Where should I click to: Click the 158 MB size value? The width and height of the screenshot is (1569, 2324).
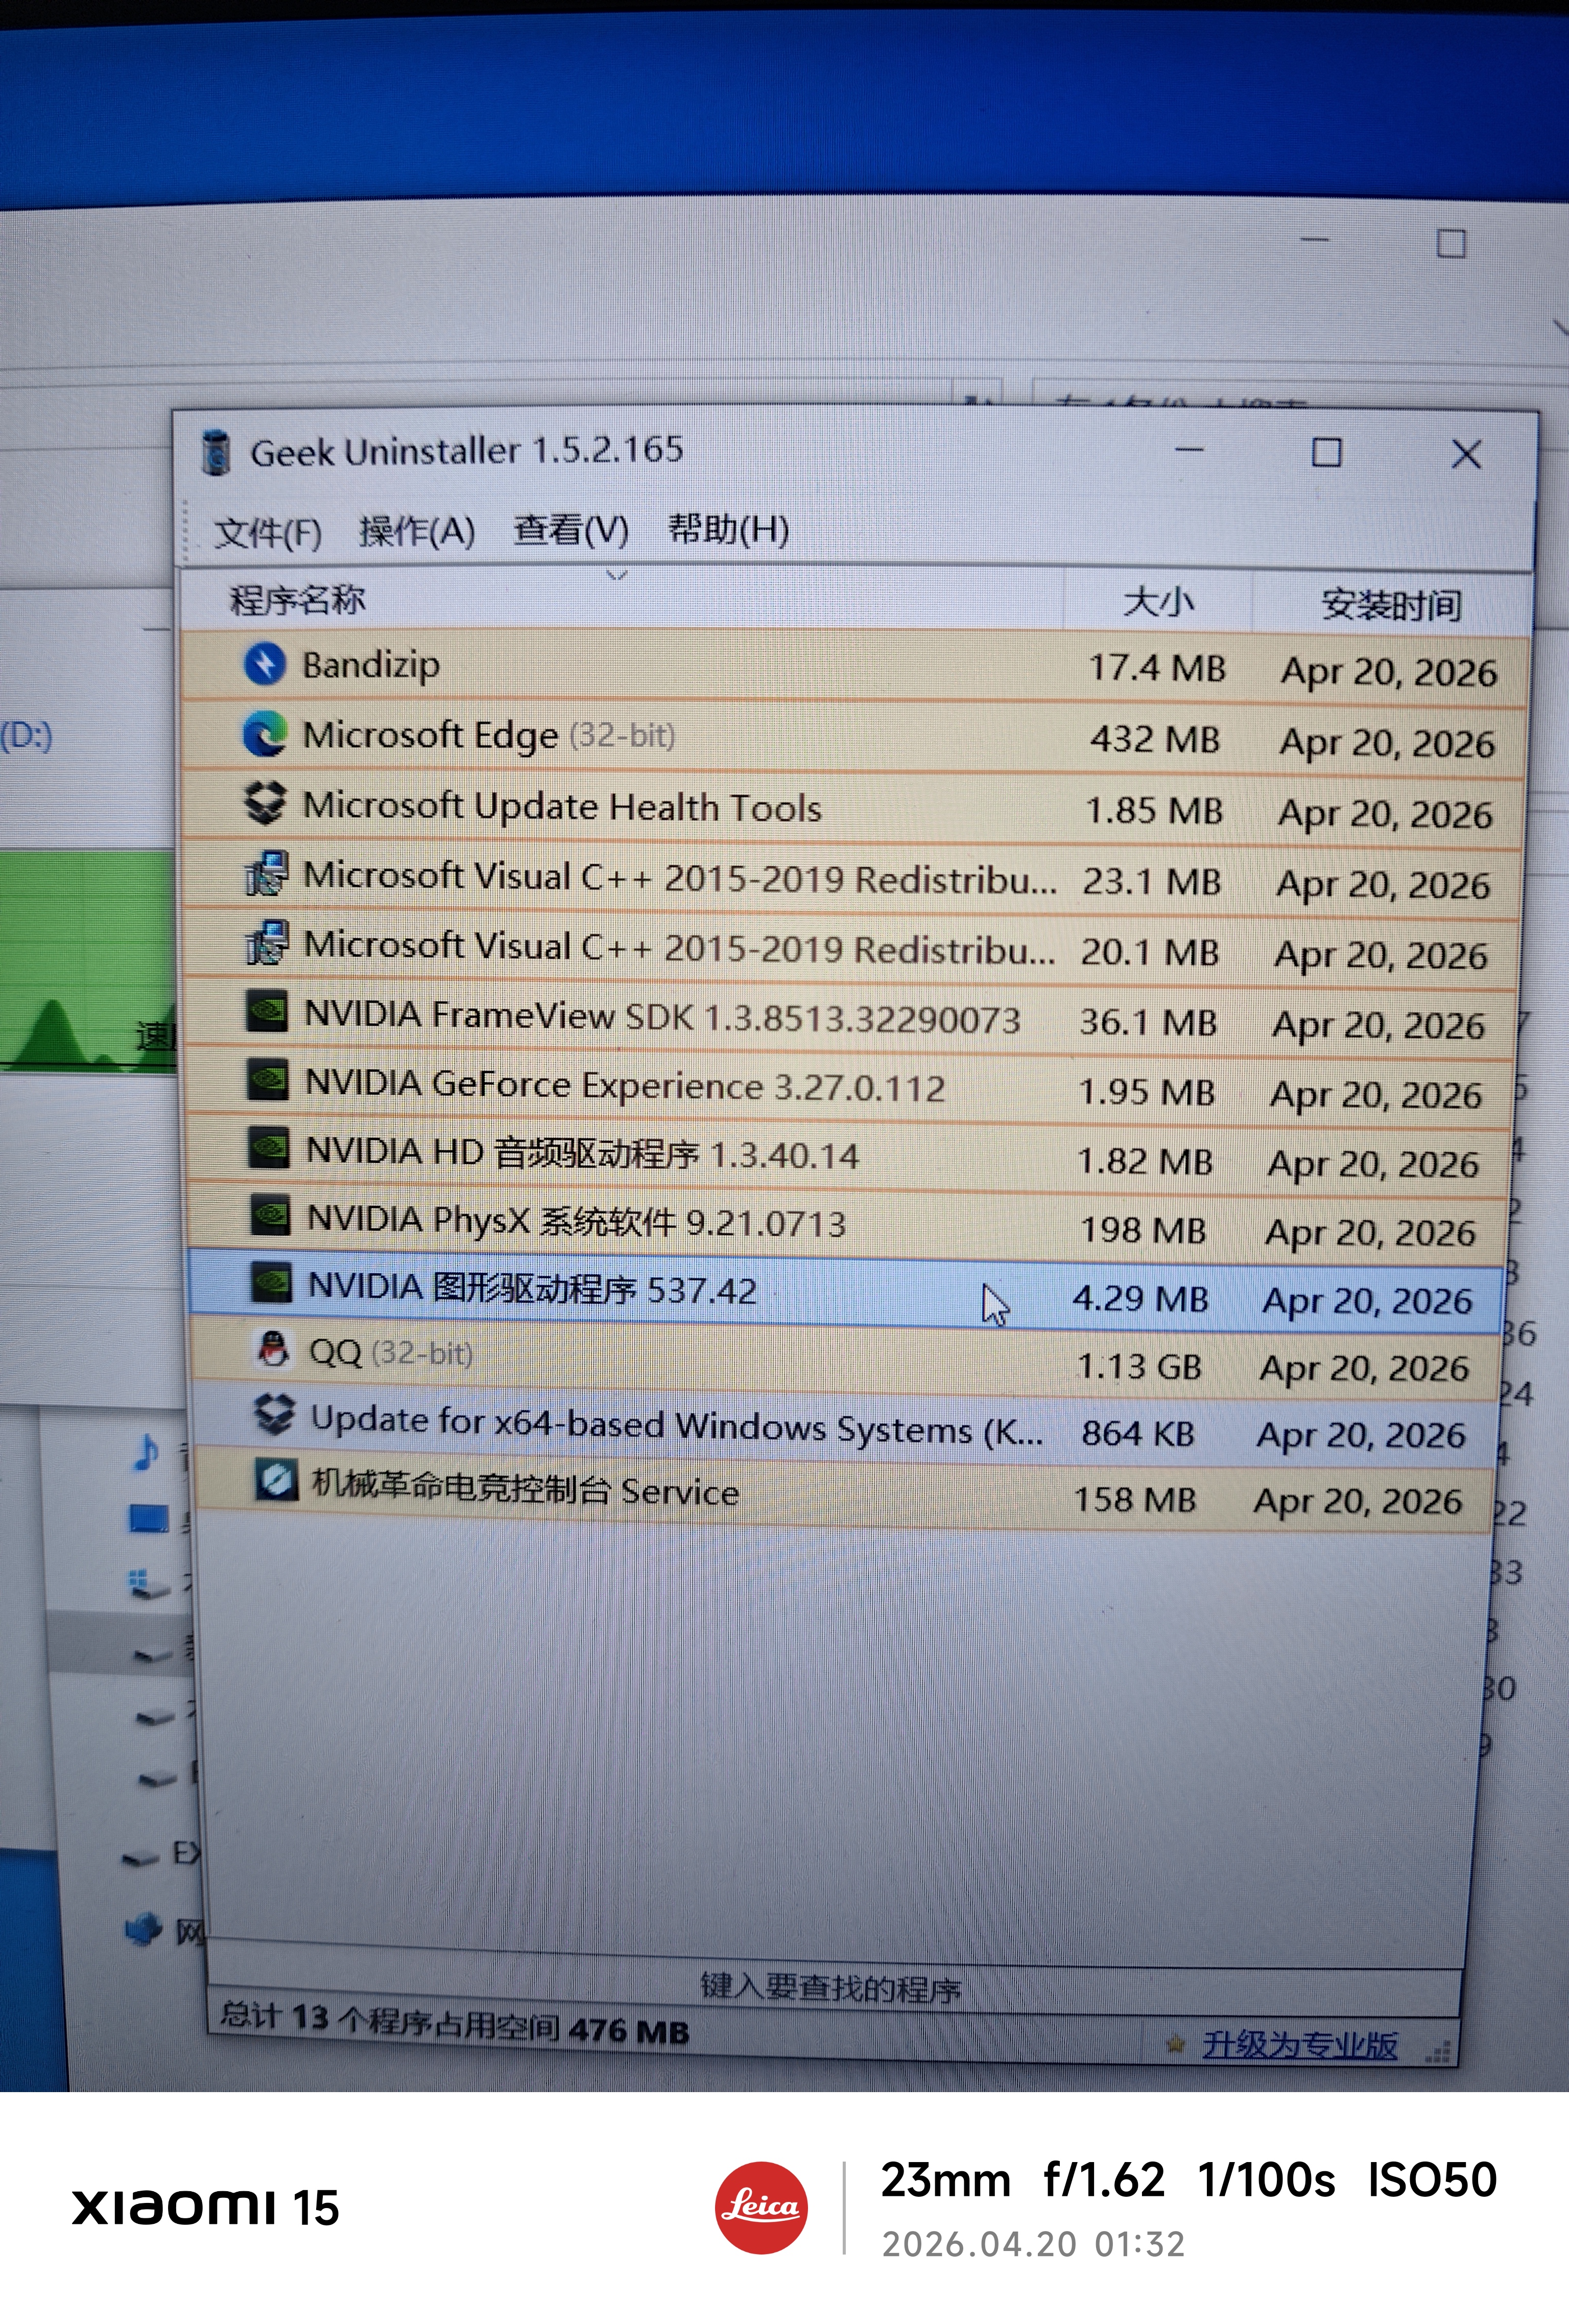point(1135,1499)
